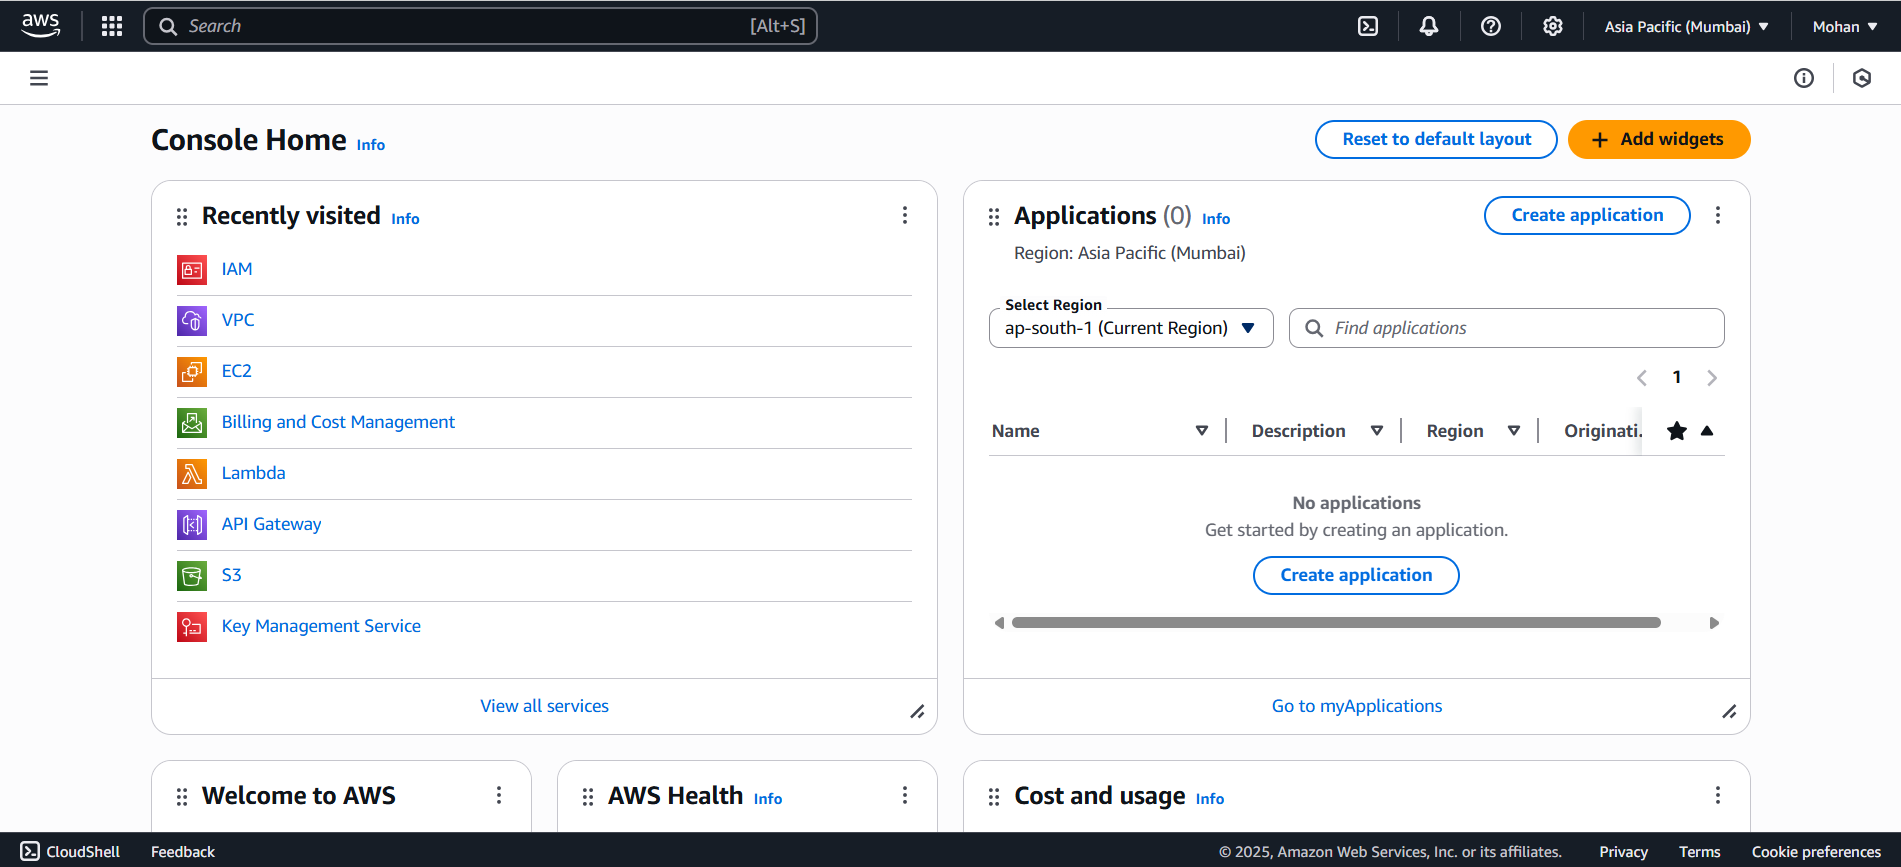The height and width of the screenshot is (867, 1901).
Task: Click the Find applications search field
Action: coord(1507,328)
